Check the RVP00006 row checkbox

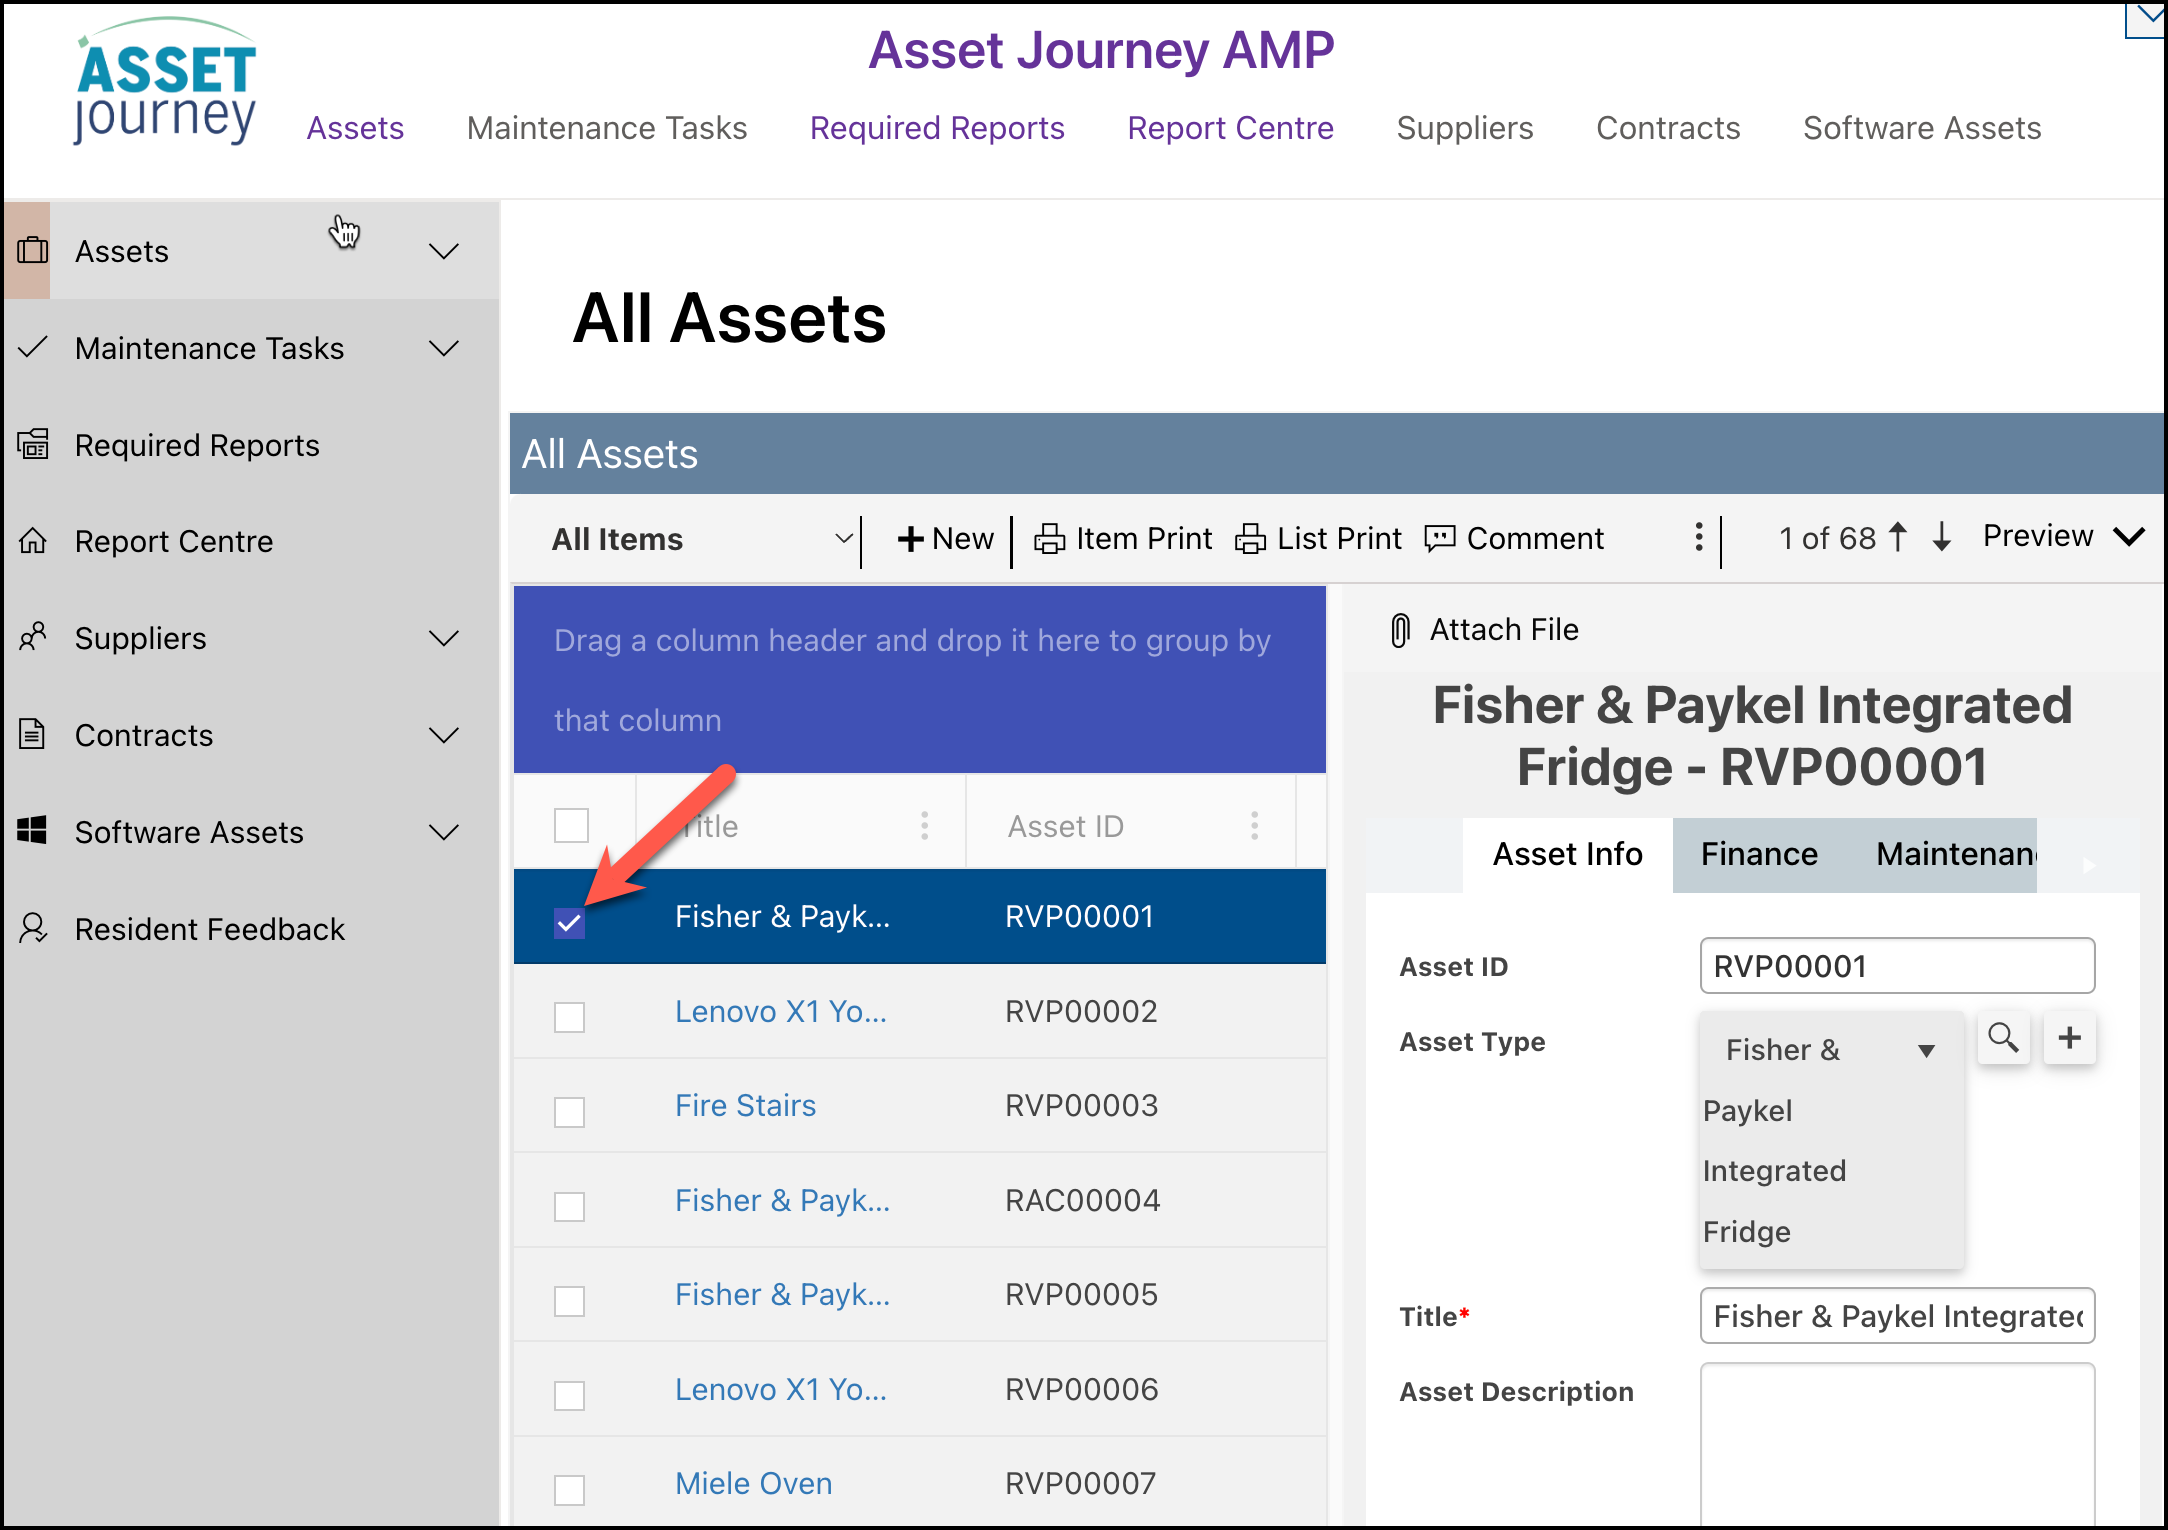pos(569,1395)
